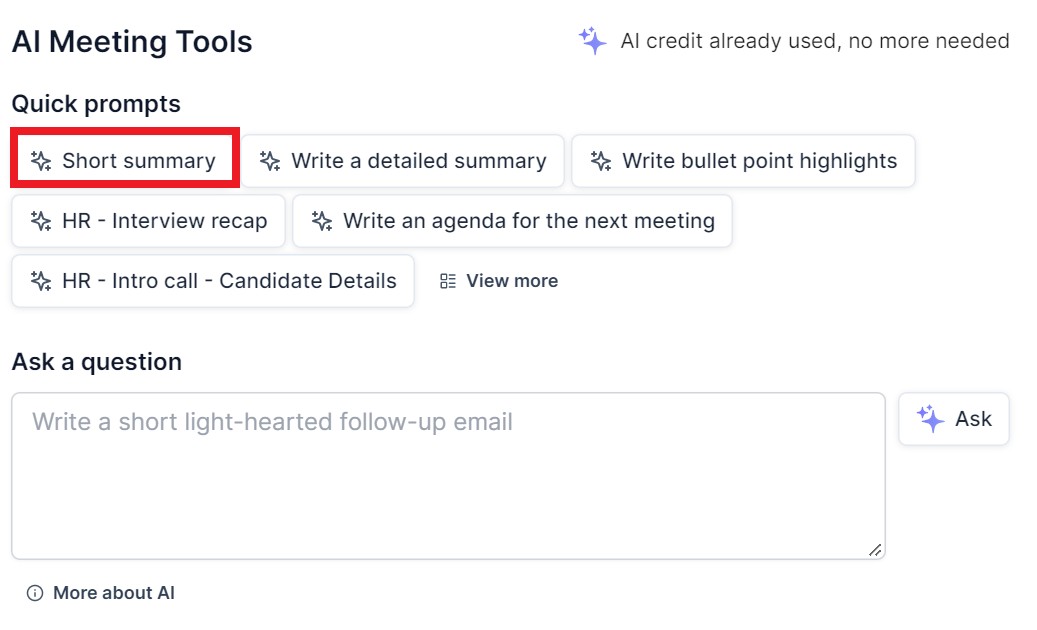Click the sparkle icon on Write bullet point highlights

pyautogui.click(x=600, y=160)
